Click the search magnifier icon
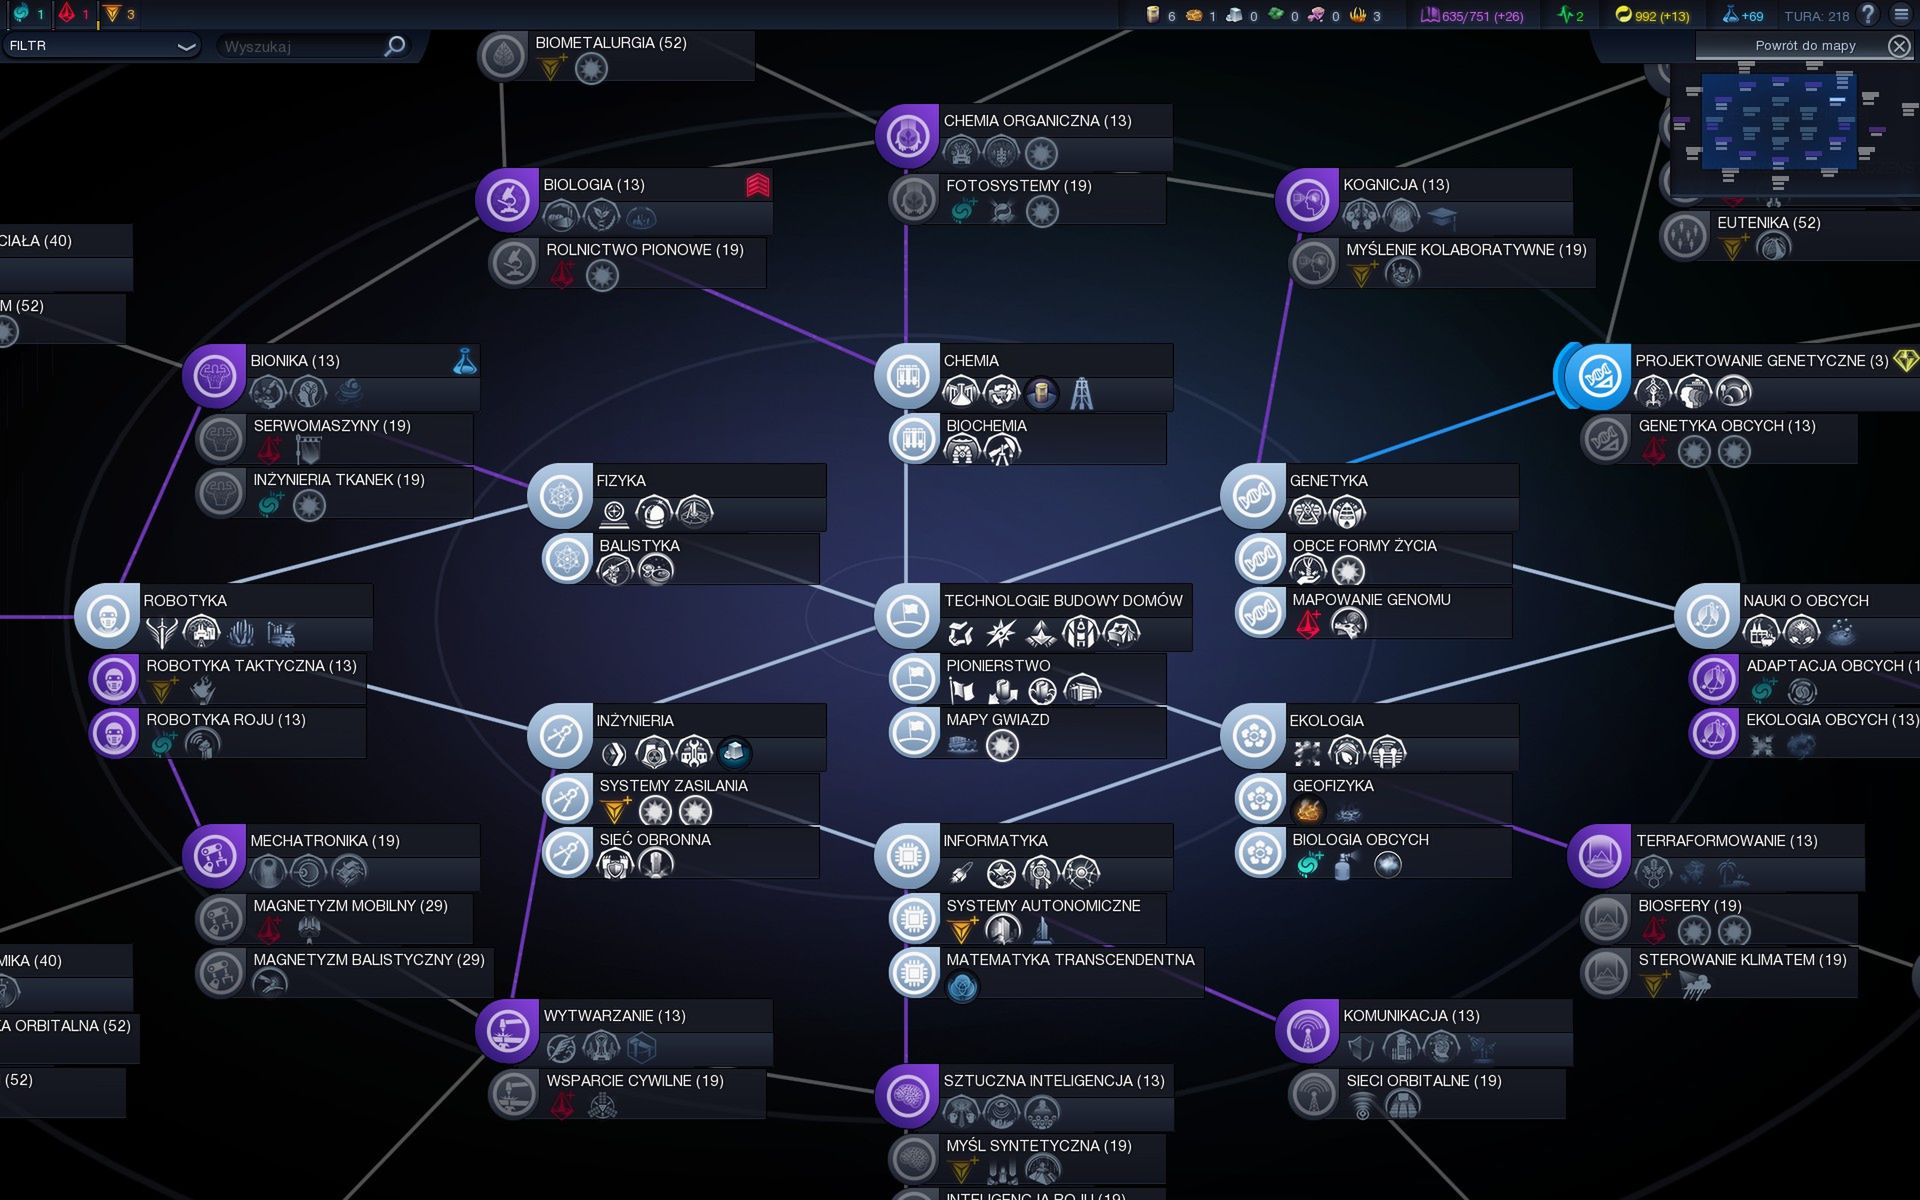The height and width of the screenshot is (1200, 1920). (395, 46)
